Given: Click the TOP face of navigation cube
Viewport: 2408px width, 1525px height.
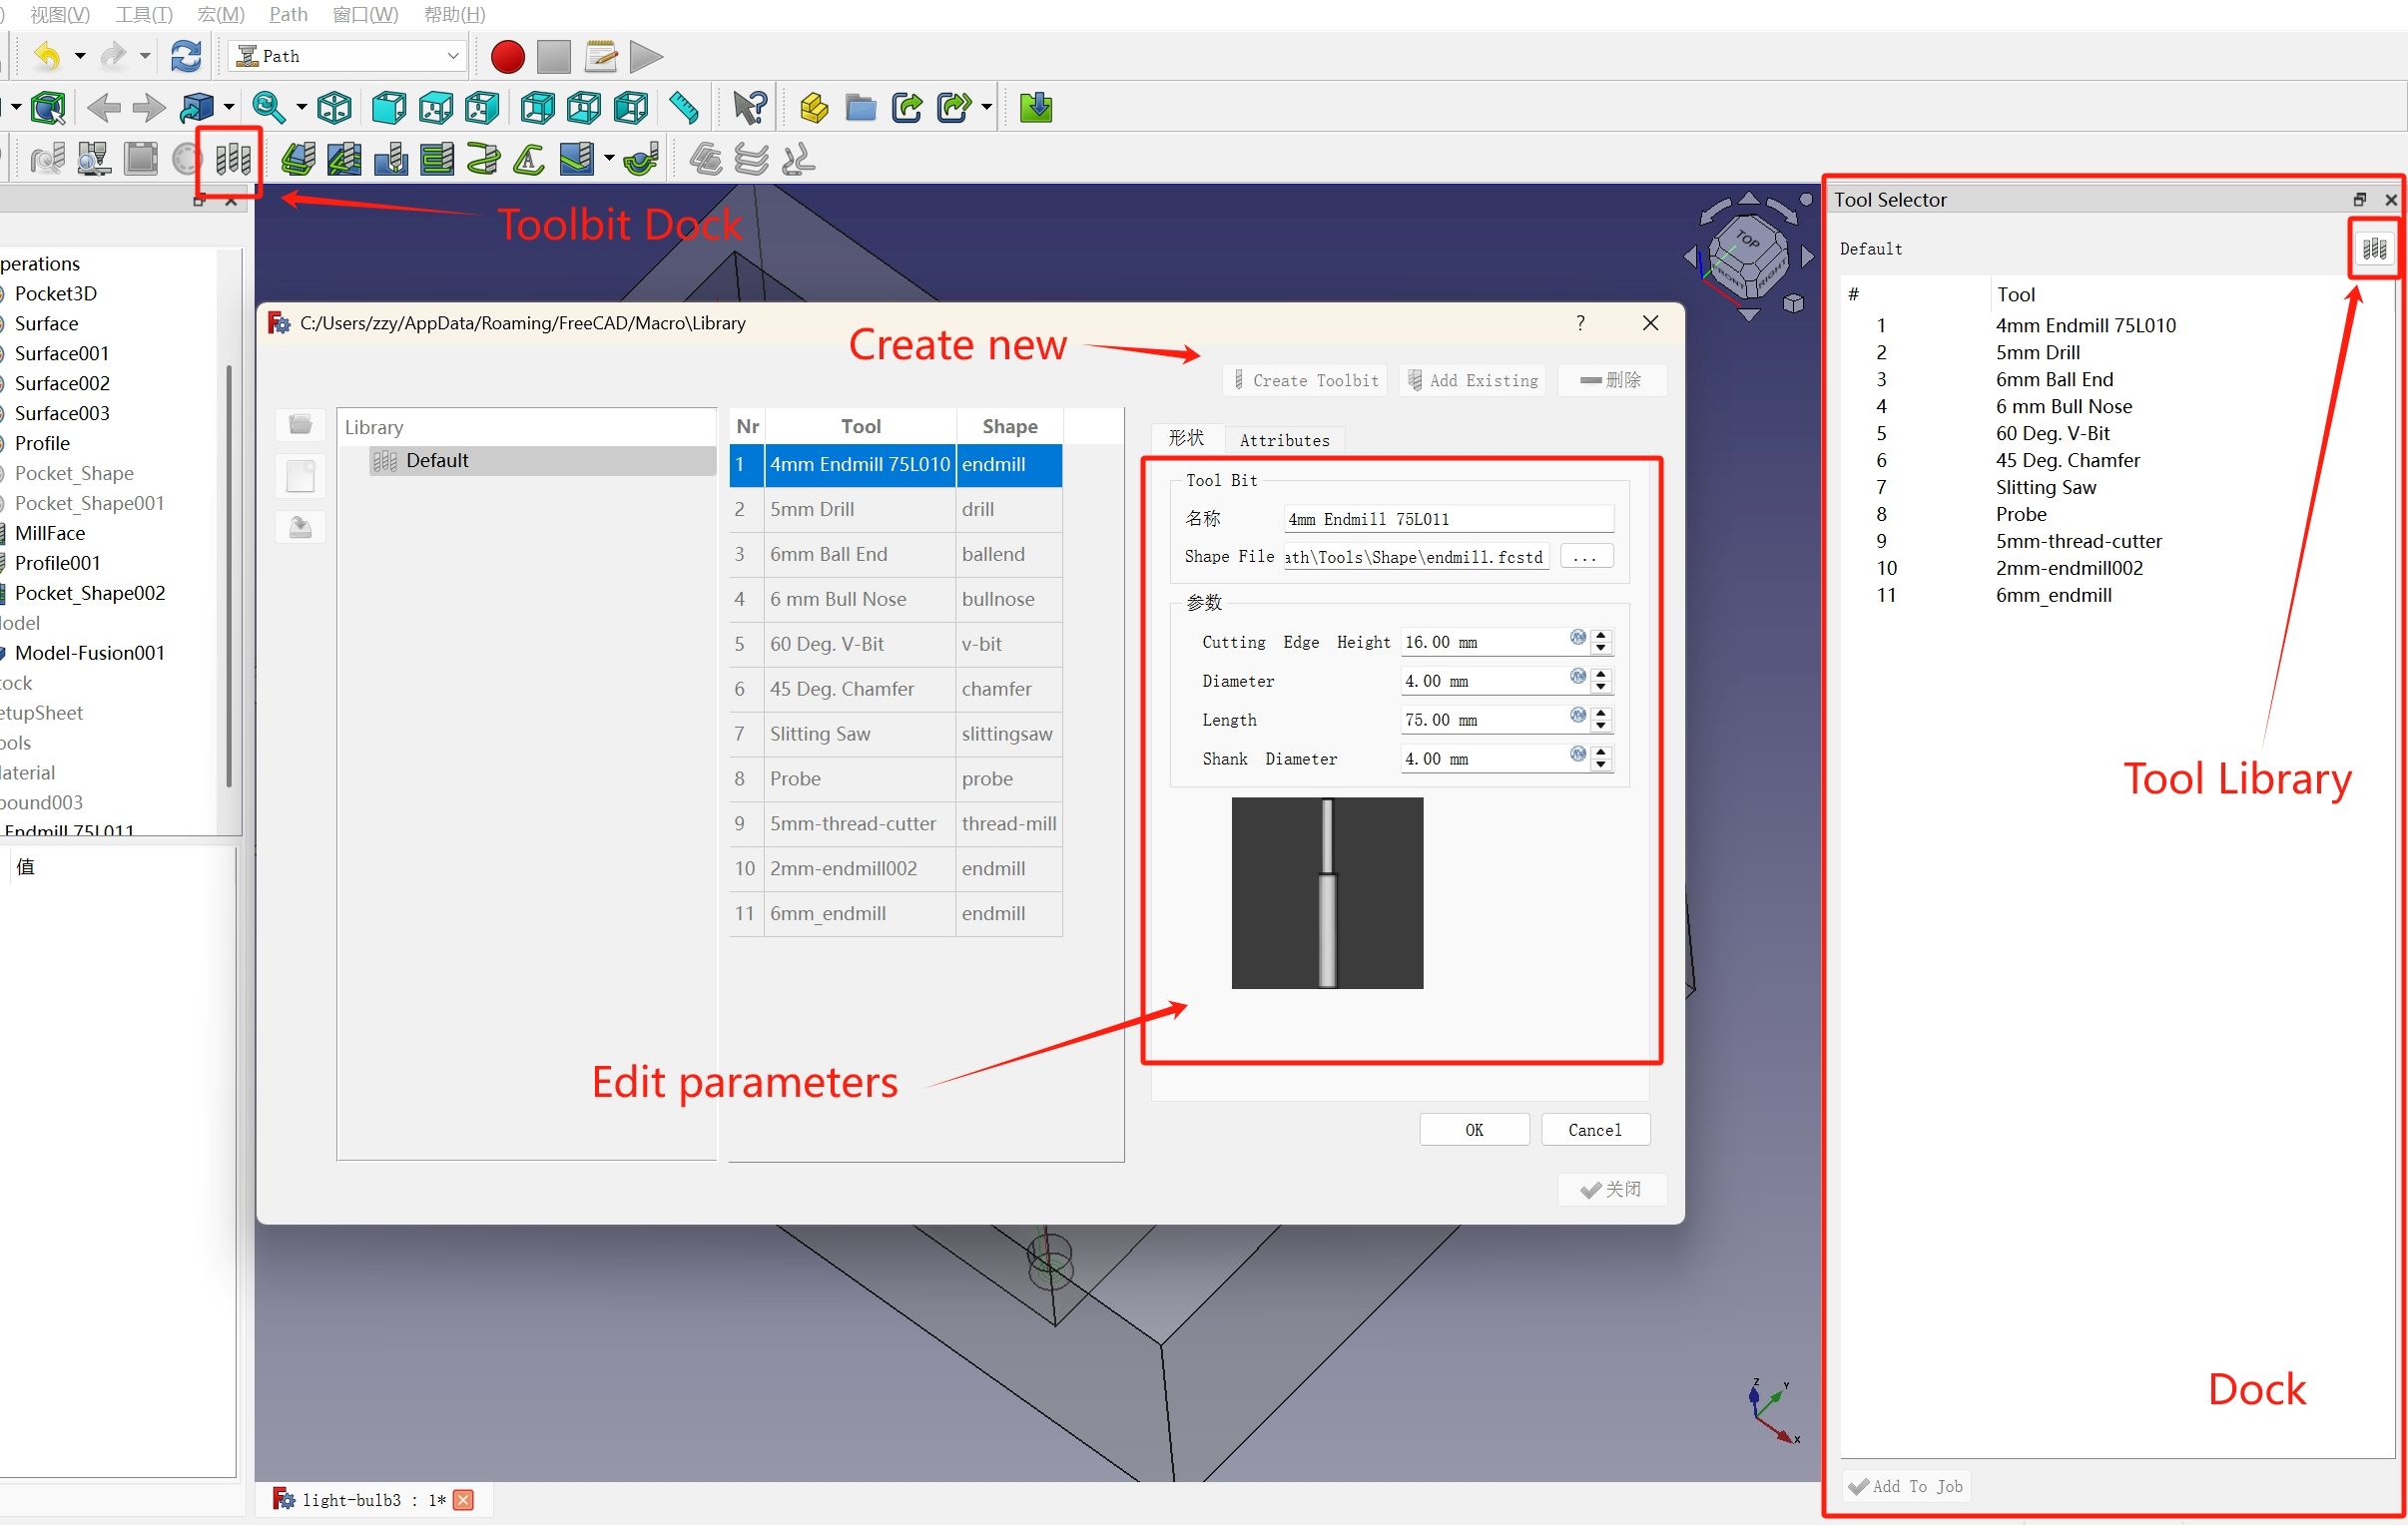Looking at the screenshot, I should [x=1747, y=240].
